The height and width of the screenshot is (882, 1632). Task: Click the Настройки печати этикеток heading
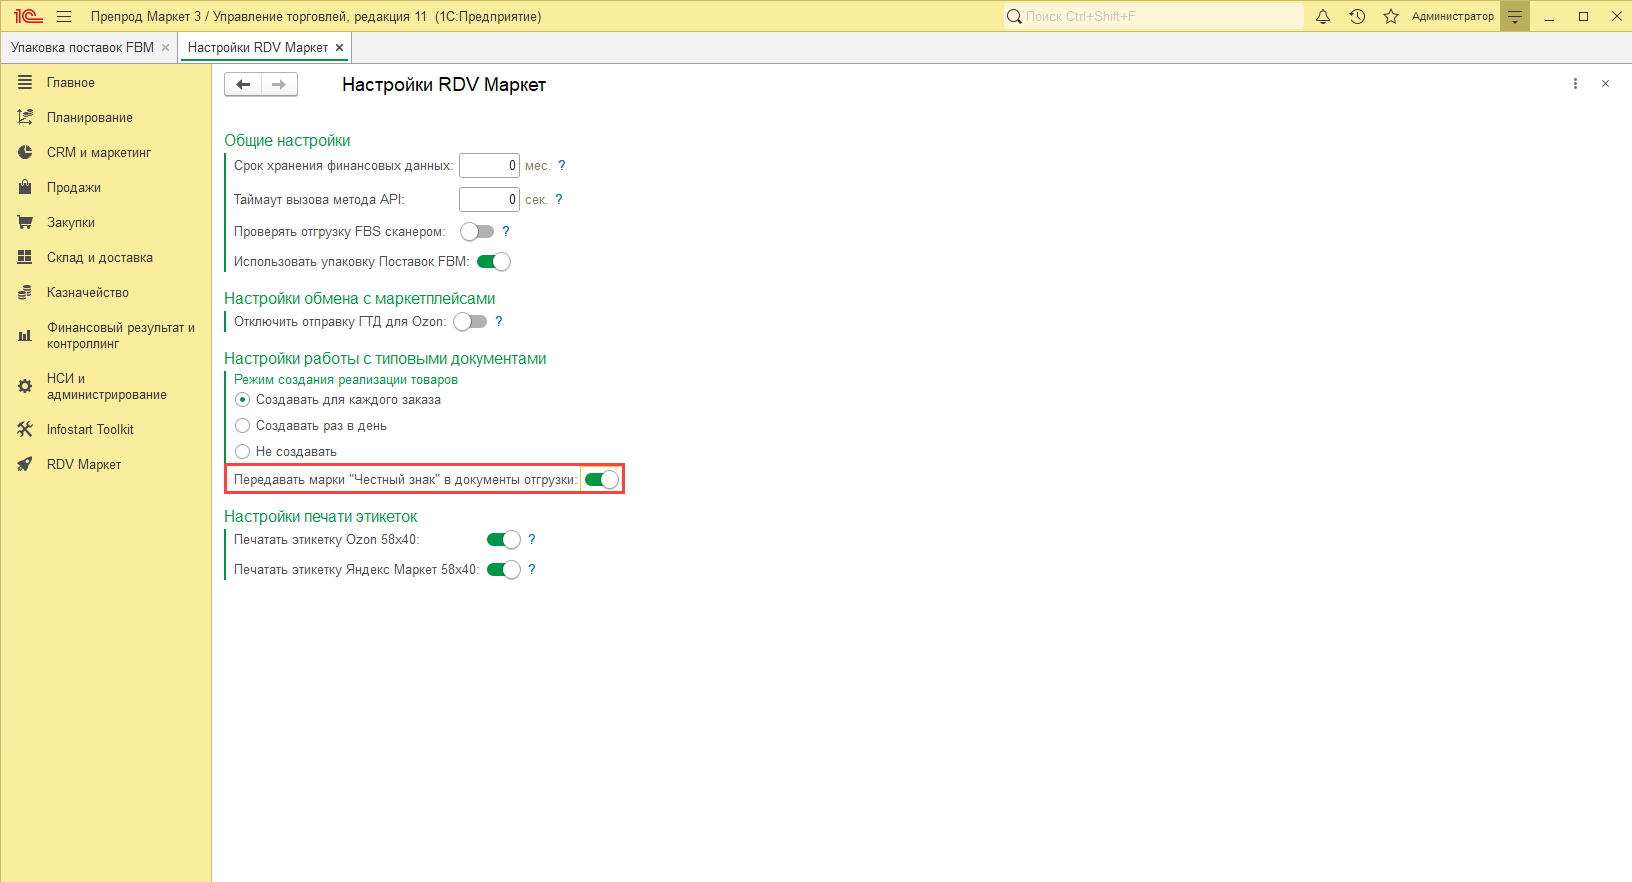(x=321, y=516)
